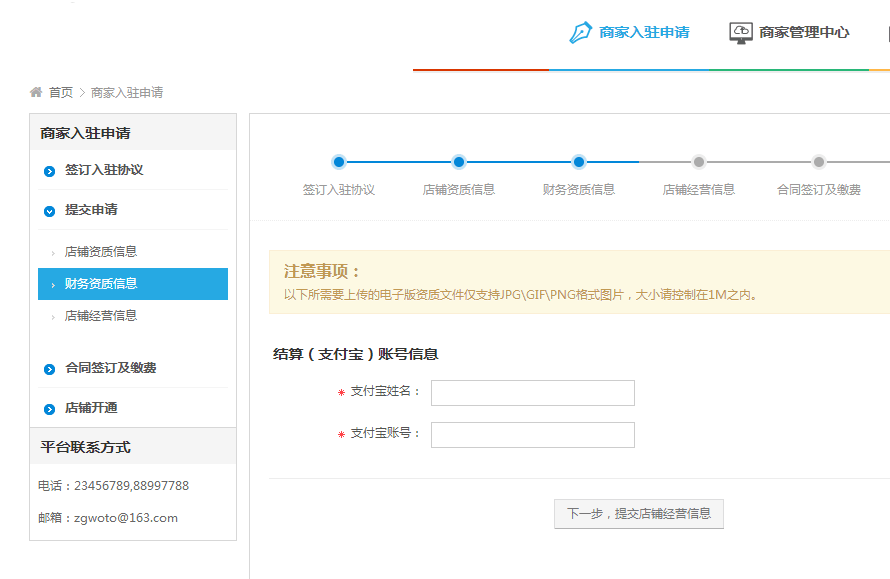Screen dimensions: 890x579
Task: Click the 商家入驻申请 sidebar panel heading
Action: click(x=86, y=133)
